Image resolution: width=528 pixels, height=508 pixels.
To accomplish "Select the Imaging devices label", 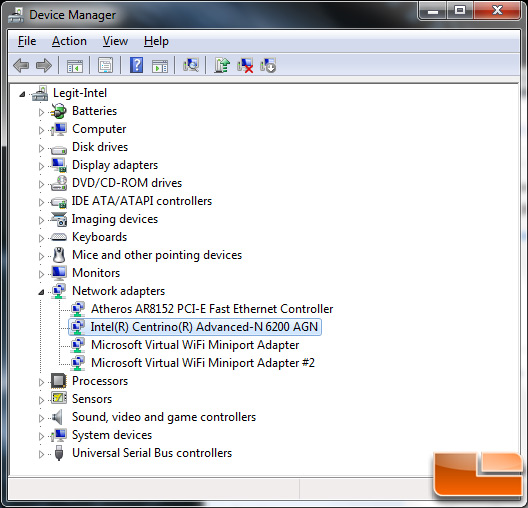I will point(115,219).
